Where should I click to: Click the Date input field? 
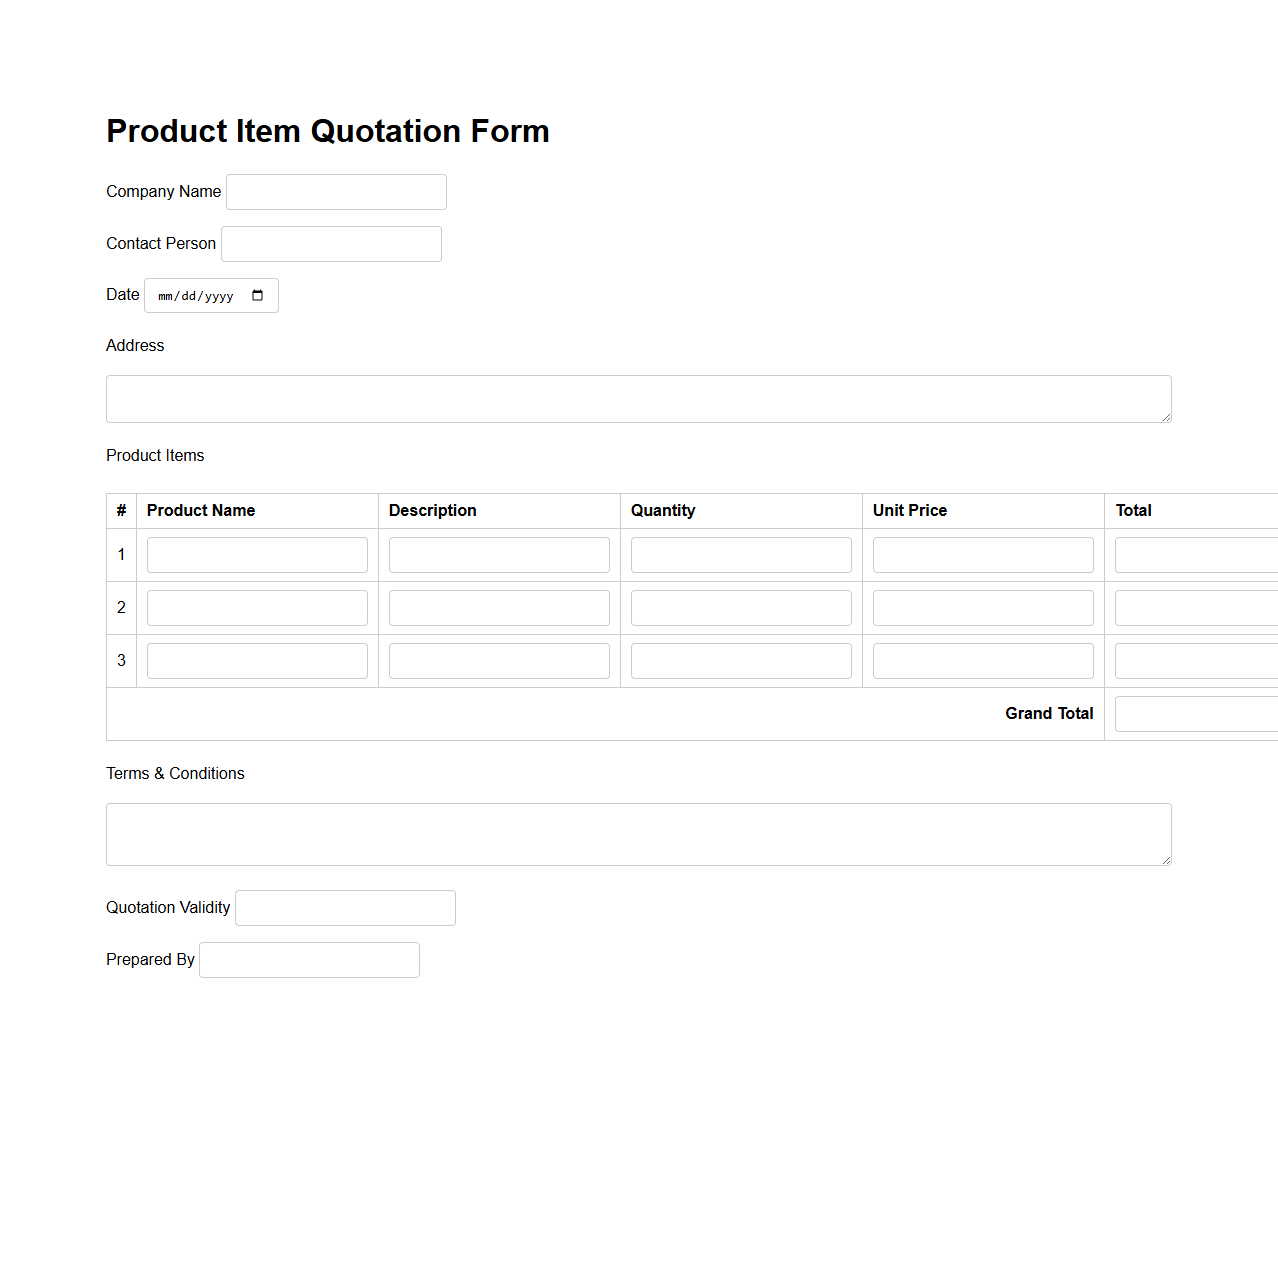[x=197, y=295]
